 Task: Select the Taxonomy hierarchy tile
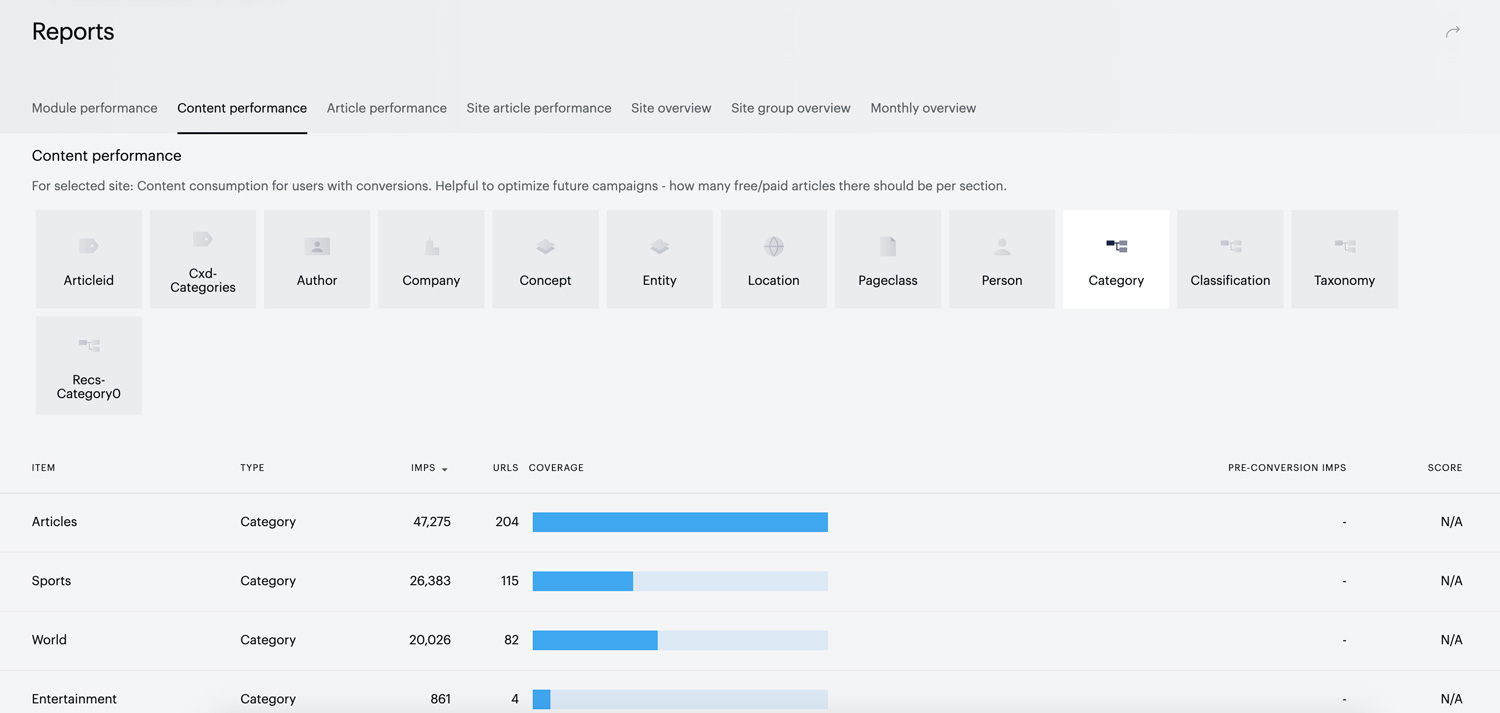point(1345,259)
